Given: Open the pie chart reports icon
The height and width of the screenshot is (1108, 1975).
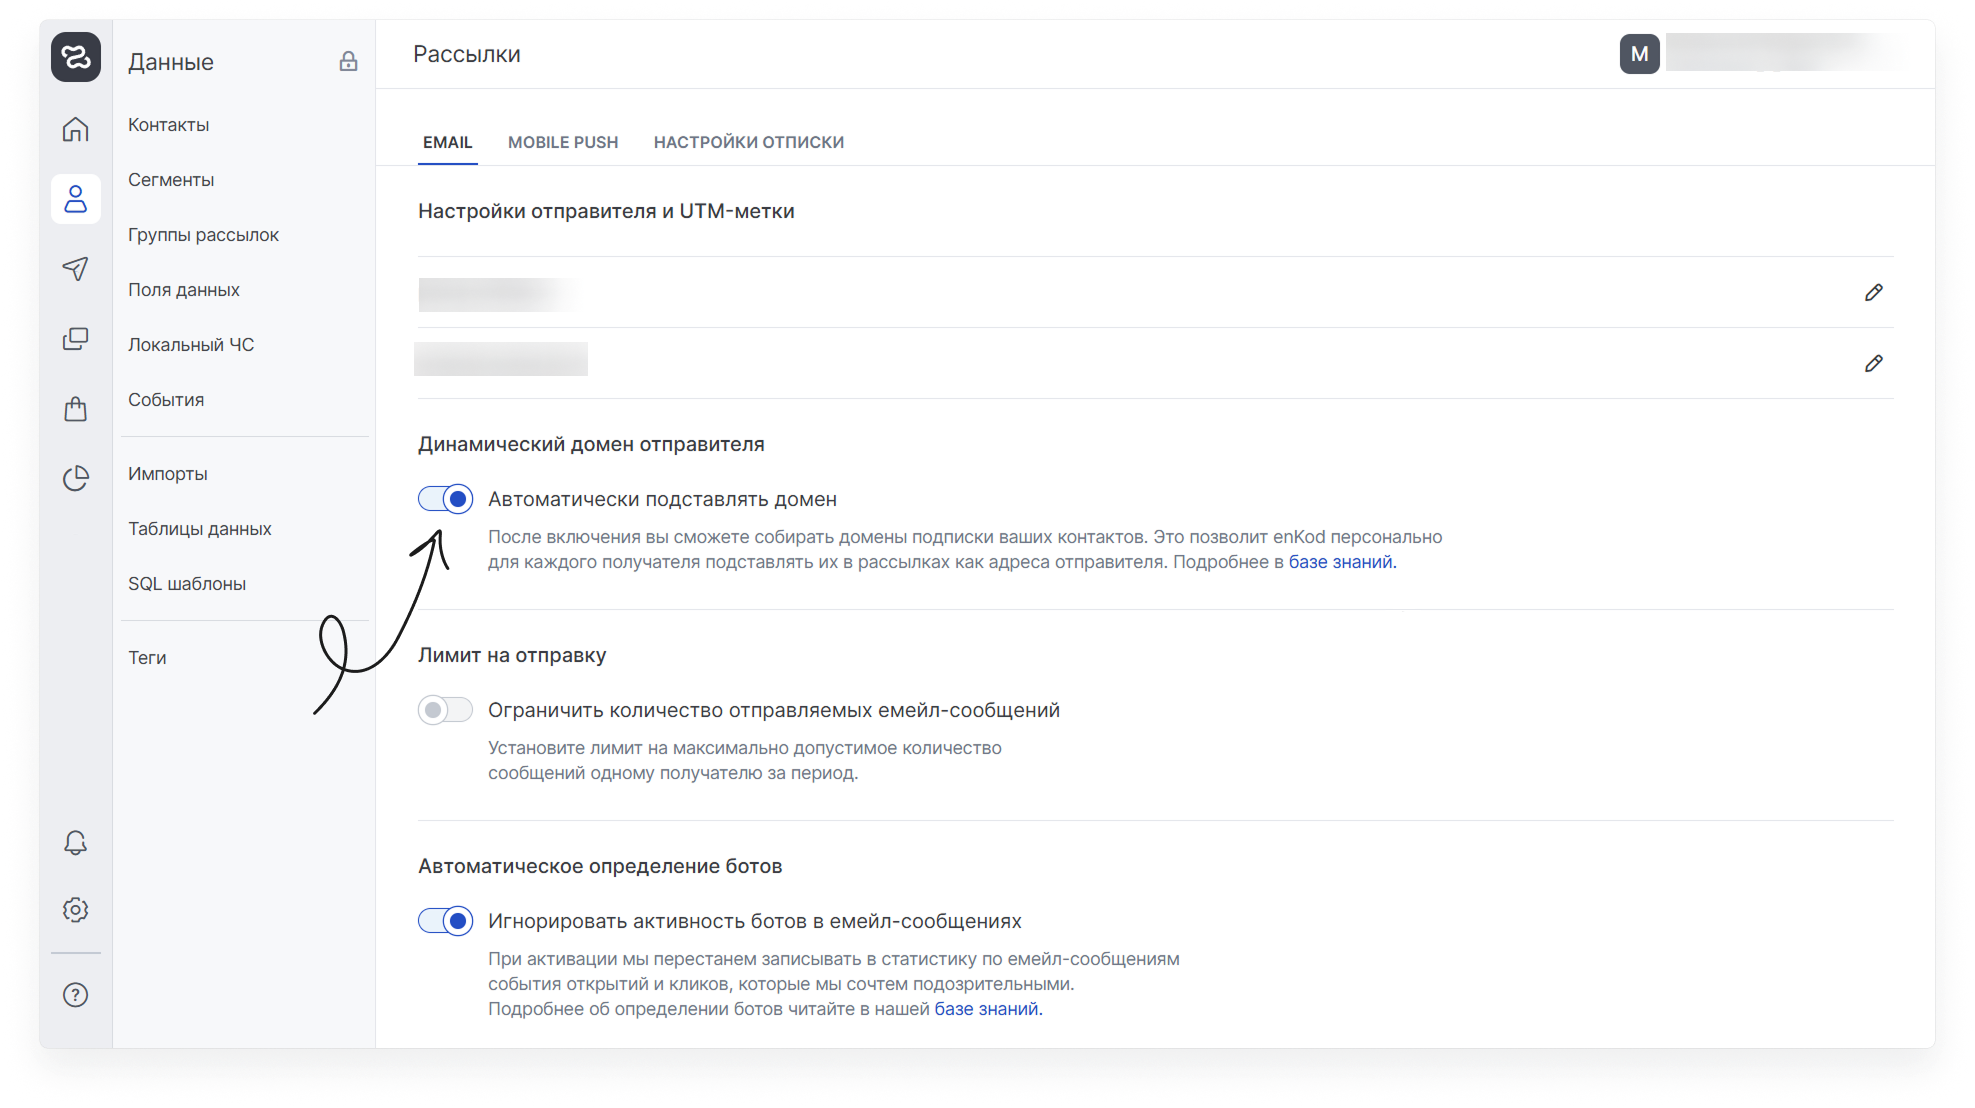Looking at the screenshot, I should click(76, 478).
